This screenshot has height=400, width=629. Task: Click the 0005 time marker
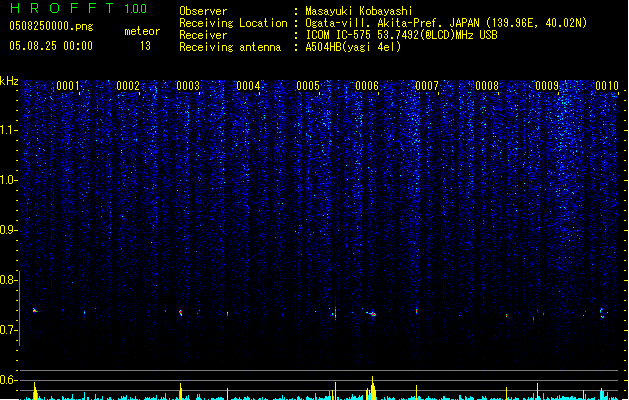pos(308,86)
